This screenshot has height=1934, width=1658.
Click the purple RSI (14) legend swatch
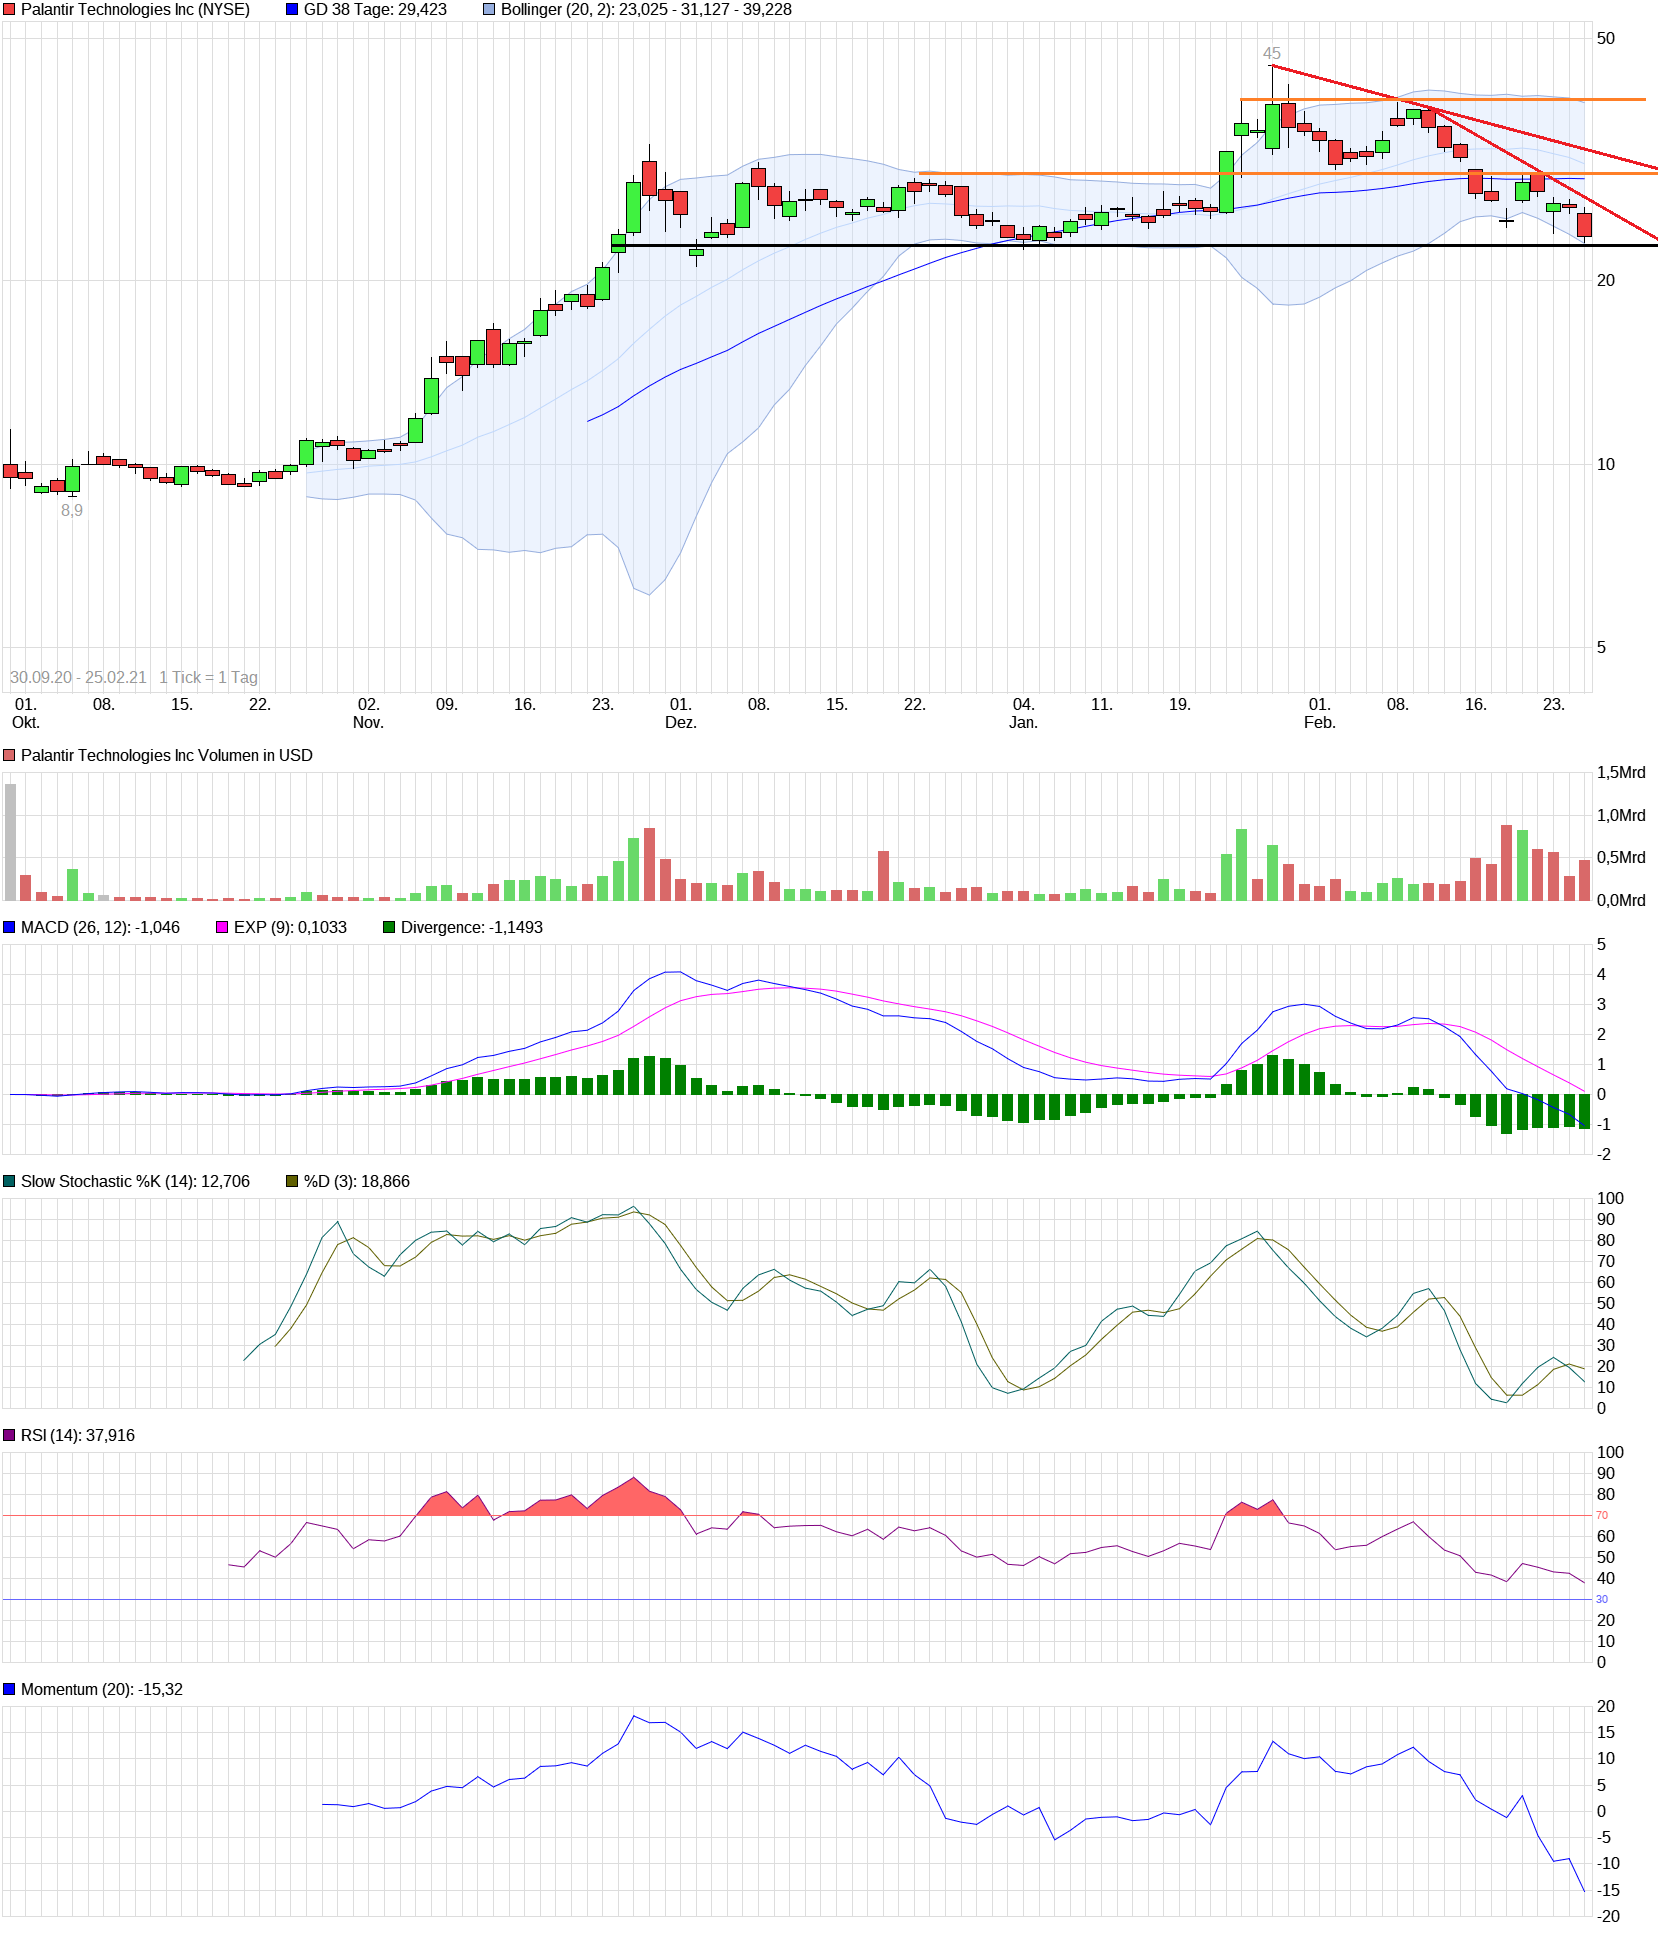(9, 1436)
